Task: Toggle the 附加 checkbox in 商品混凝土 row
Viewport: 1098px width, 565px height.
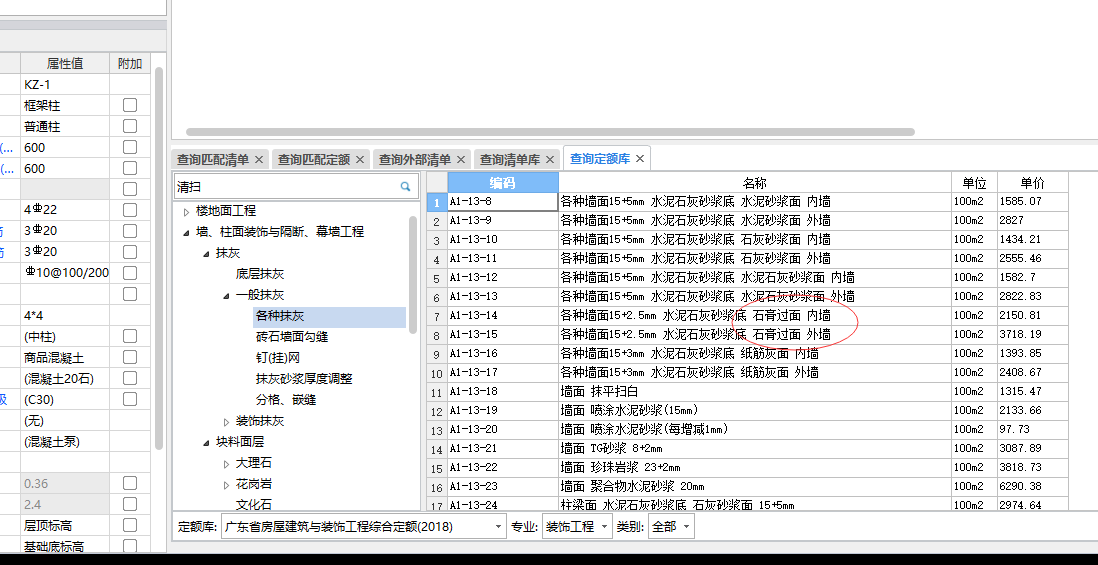Action: [x=130, y=357]
